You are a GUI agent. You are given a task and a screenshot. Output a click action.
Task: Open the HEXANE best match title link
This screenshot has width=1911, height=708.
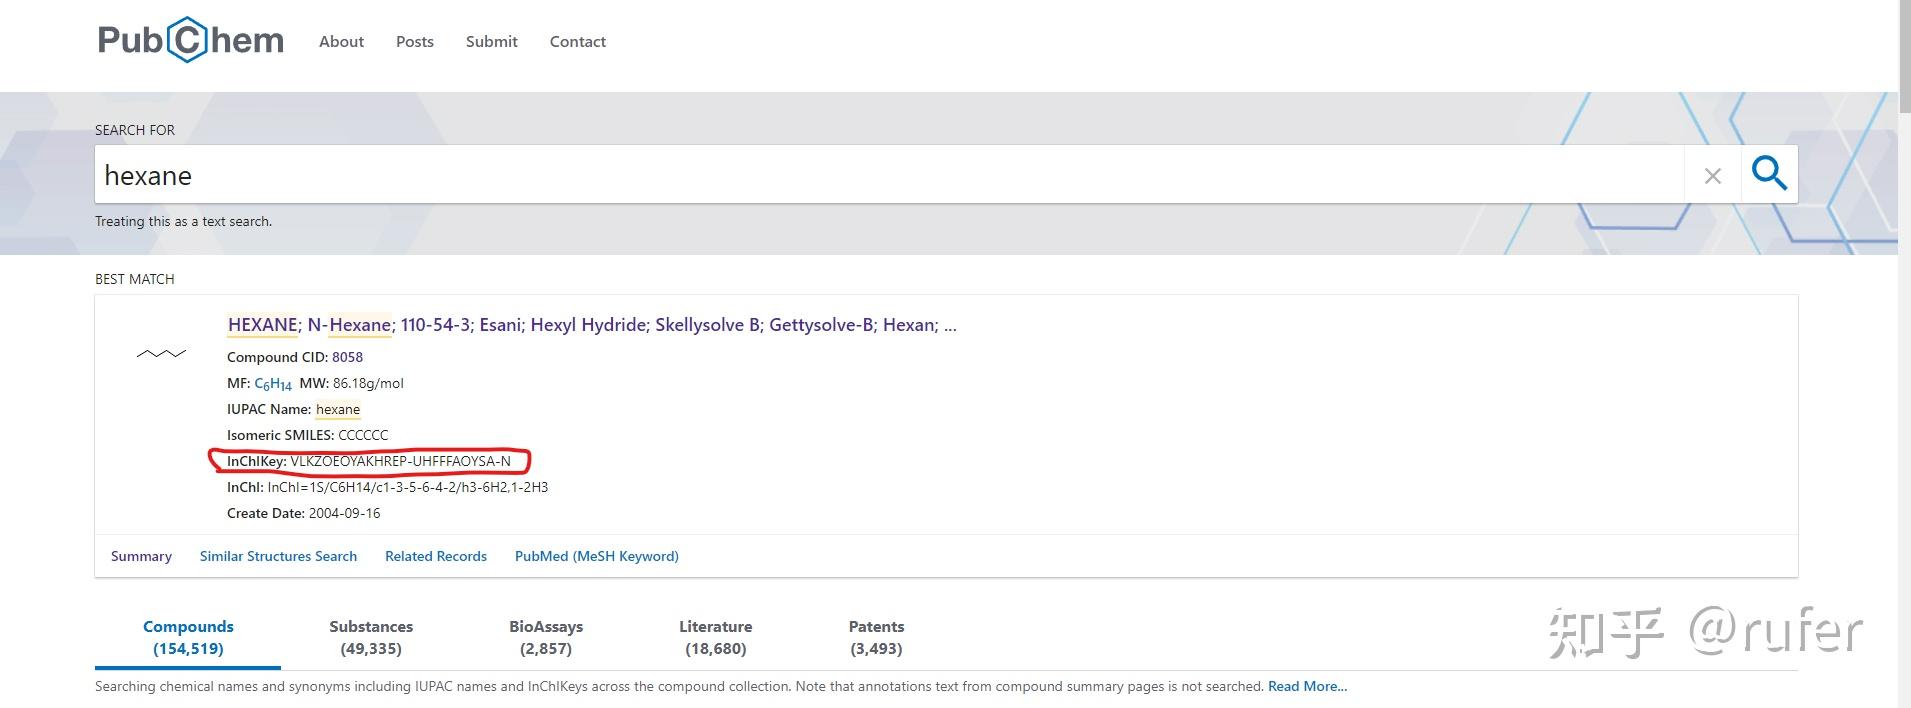[262, 325]
